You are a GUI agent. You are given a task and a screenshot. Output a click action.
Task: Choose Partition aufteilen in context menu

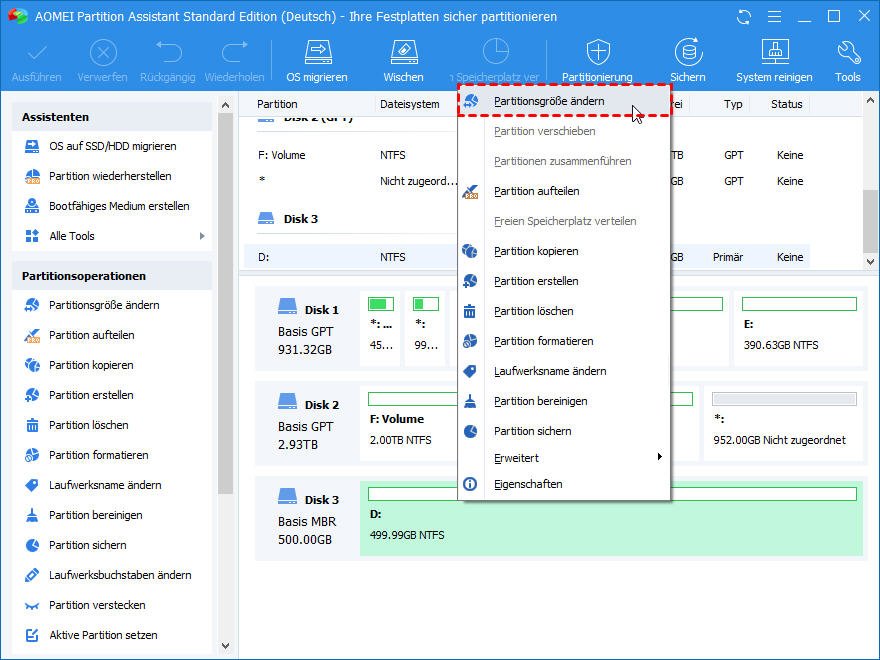tap(564, 191)
